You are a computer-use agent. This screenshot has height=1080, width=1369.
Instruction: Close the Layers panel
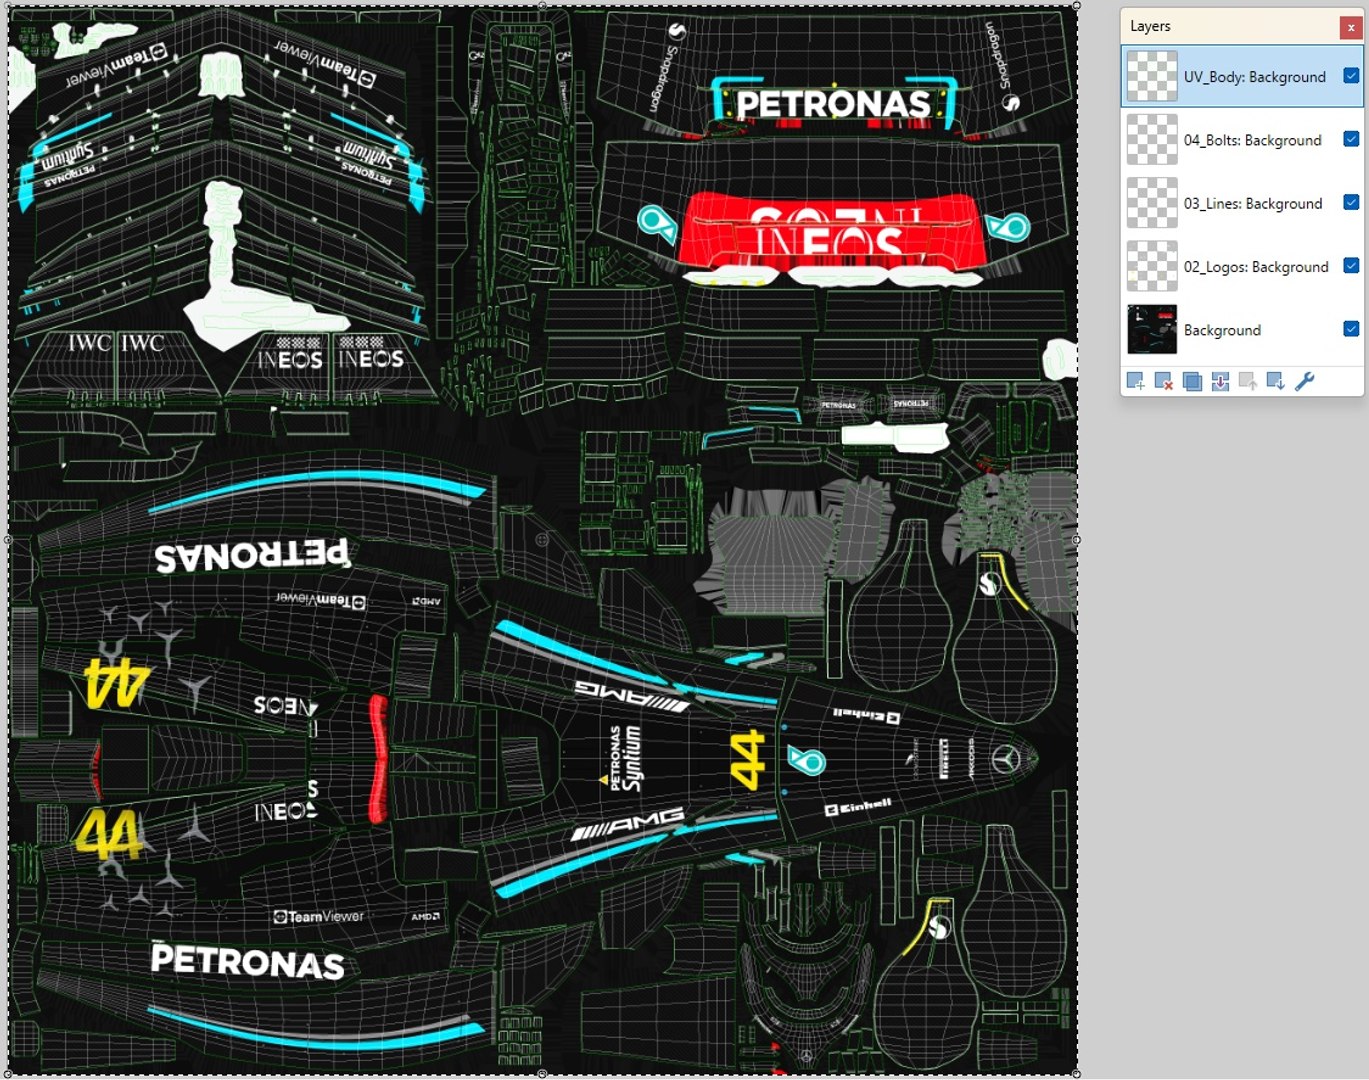1350,27
